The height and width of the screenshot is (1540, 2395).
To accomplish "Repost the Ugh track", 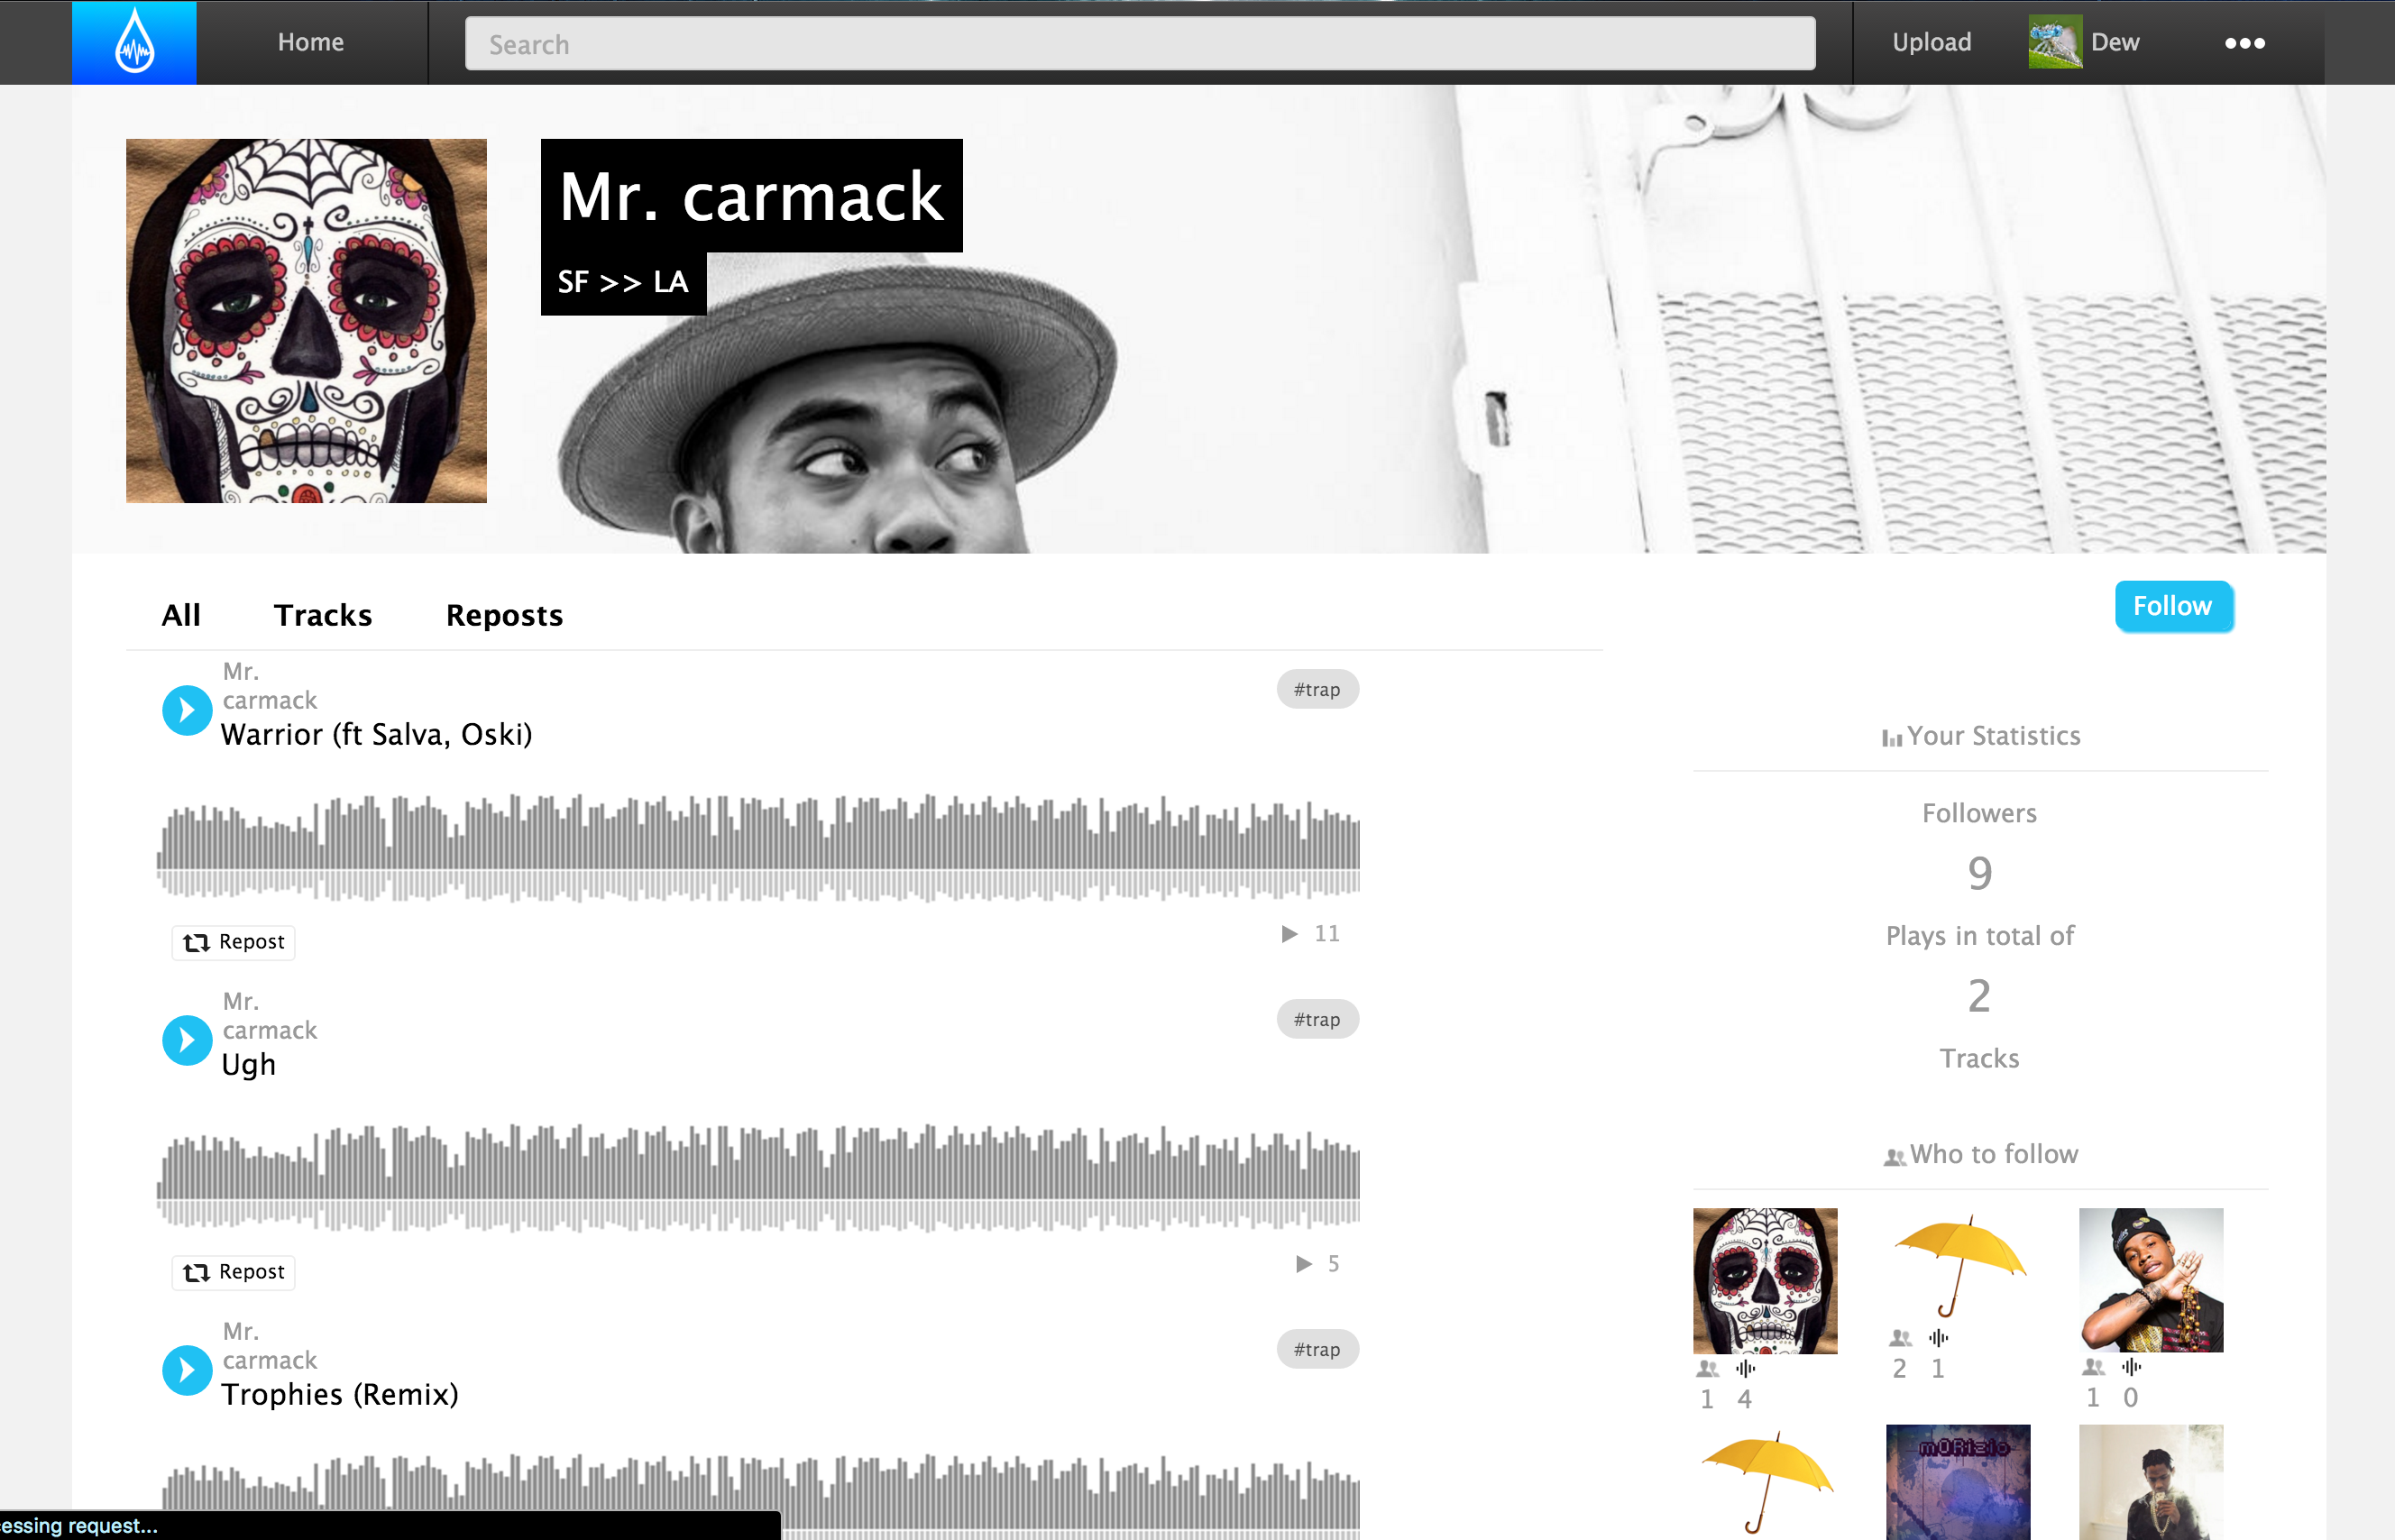I will tap(233, 1272).
